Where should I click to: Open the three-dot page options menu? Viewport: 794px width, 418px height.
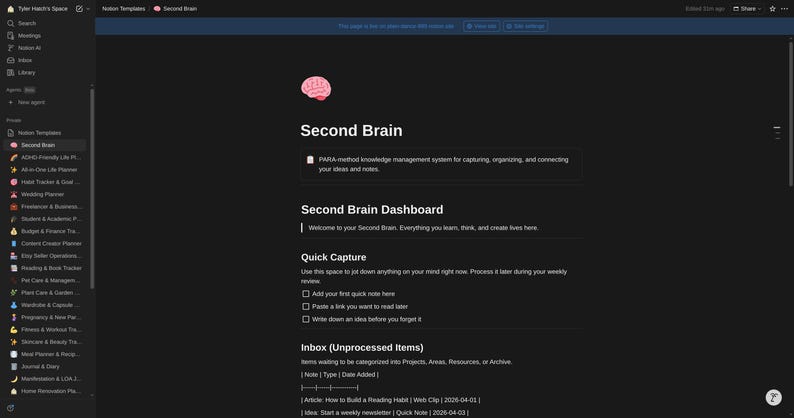point(784,9)
